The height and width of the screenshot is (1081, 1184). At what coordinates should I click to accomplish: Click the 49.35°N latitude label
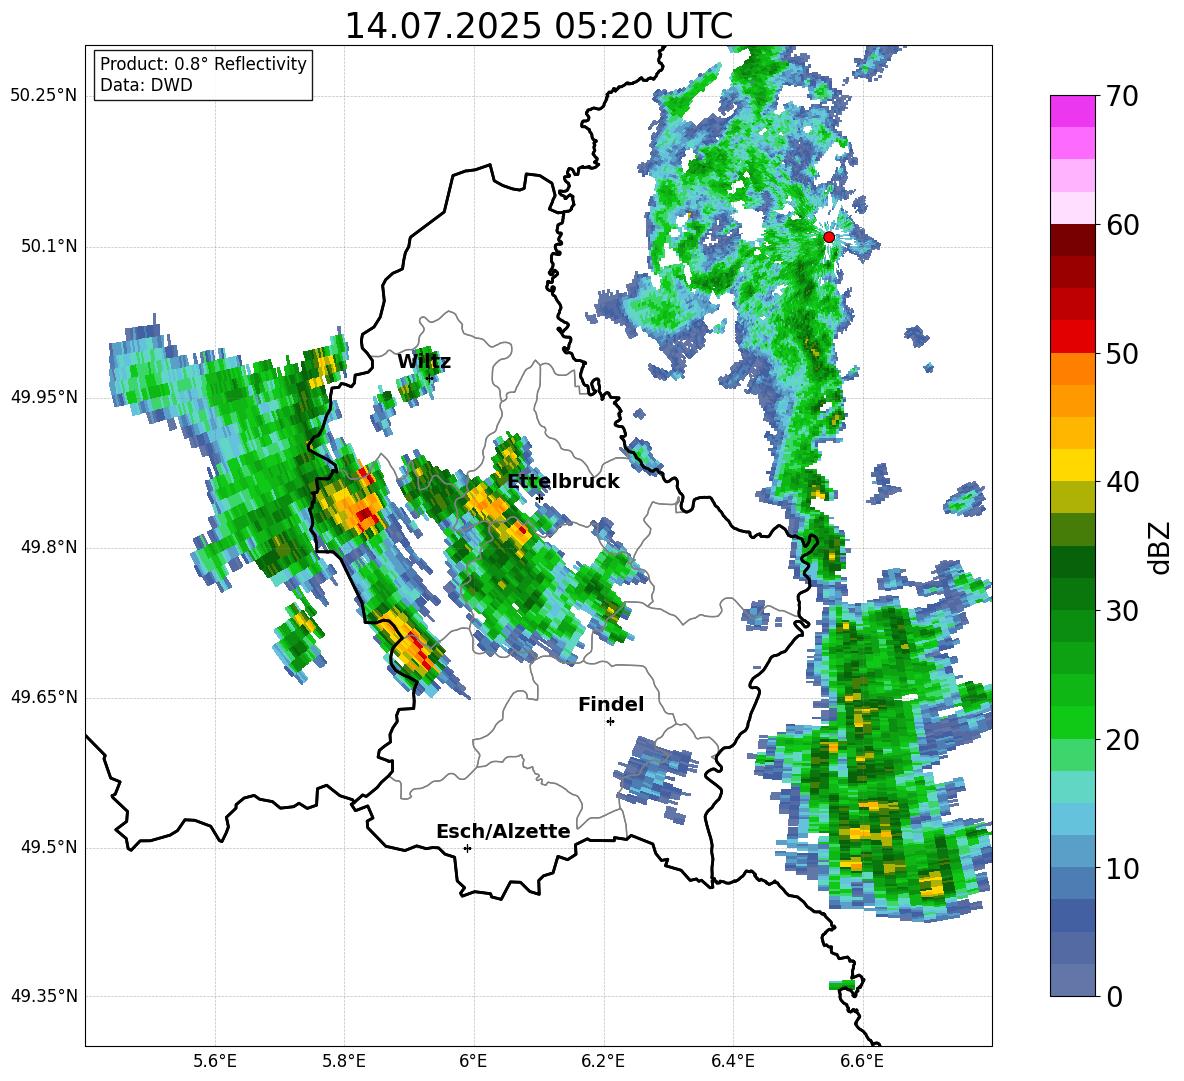tap(44, 996)
